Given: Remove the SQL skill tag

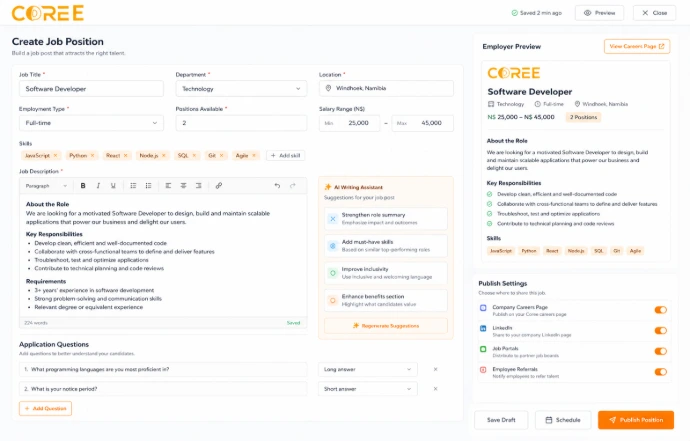Looking at the screenshot, I should 194,155.
